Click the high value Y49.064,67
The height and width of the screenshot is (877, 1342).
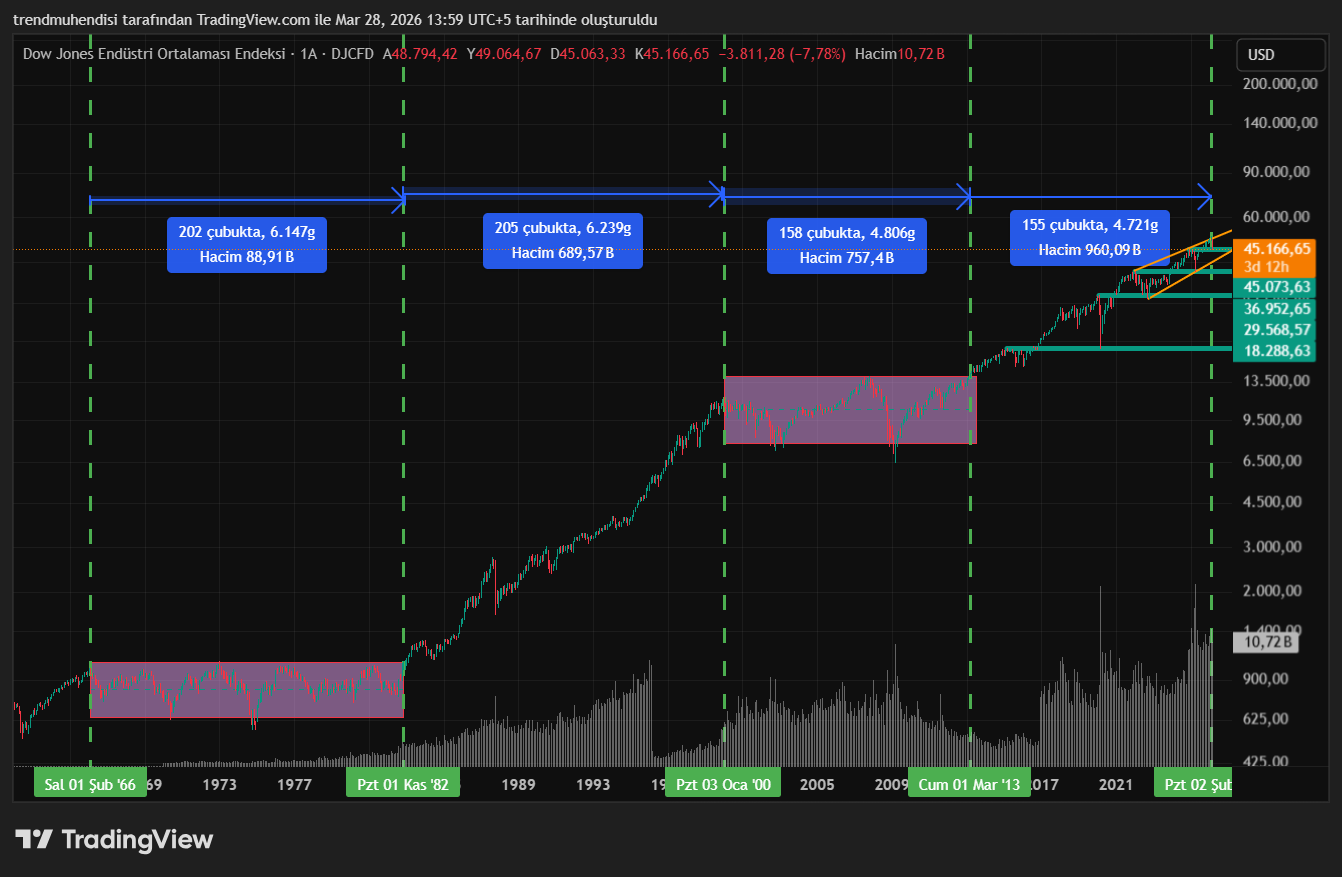coord(504,53)
